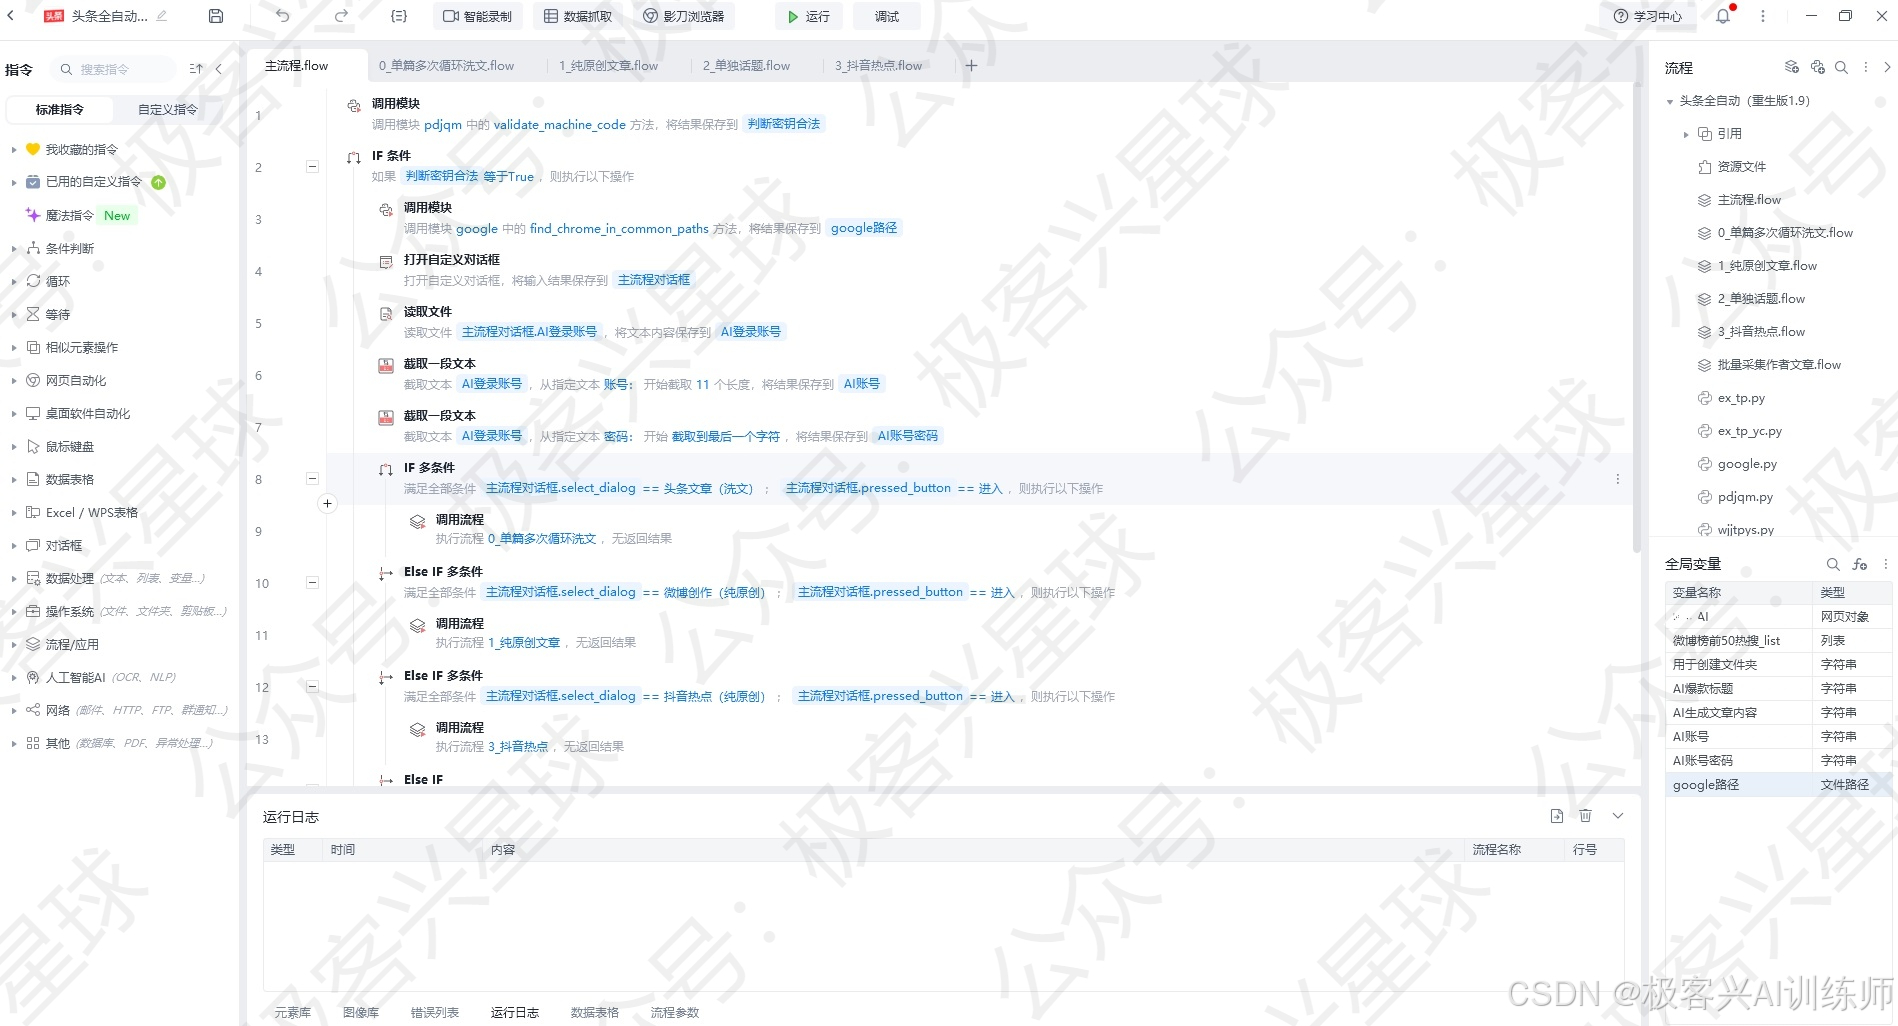1898x1026 pixels.
Task: Click the add-flow icon in 流程 panel header
Action: [1792, 67]
